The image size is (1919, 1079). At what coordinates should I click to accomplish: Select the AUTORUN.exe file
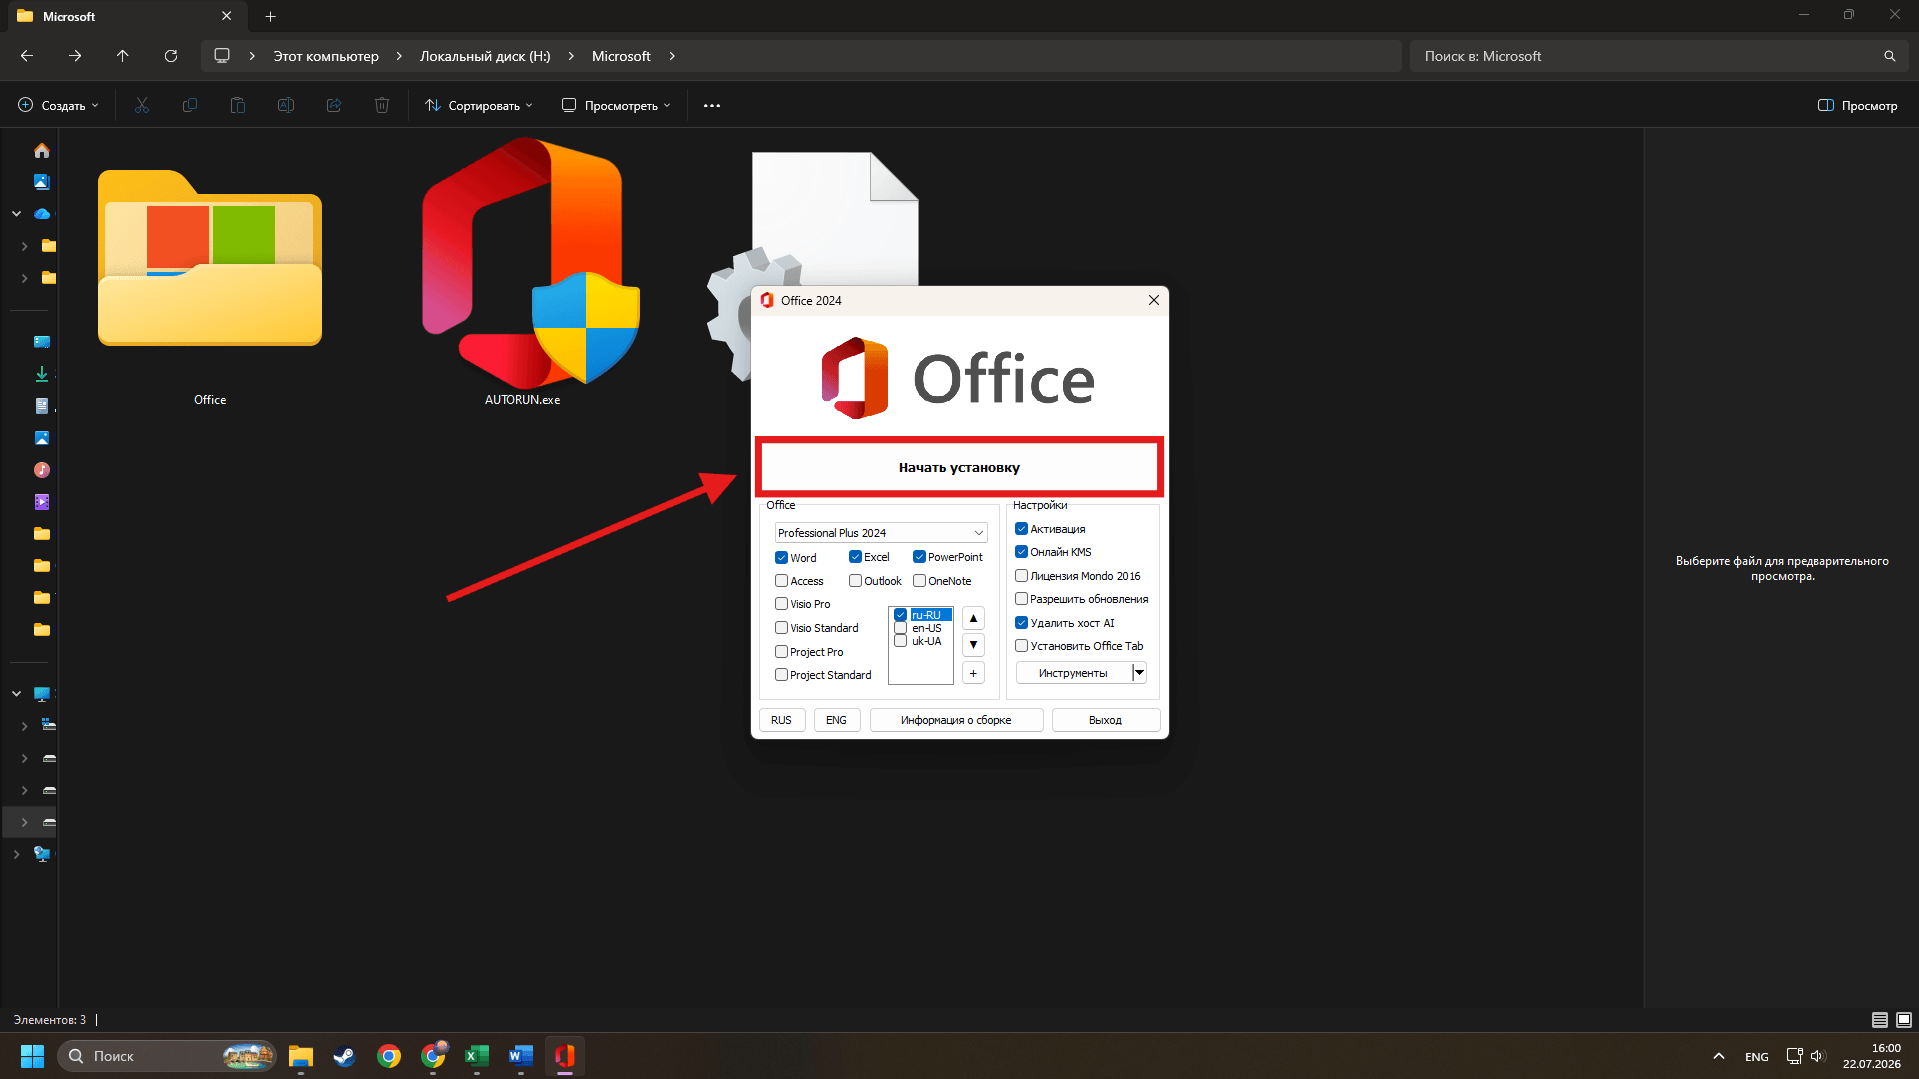(x=523, y=272)
